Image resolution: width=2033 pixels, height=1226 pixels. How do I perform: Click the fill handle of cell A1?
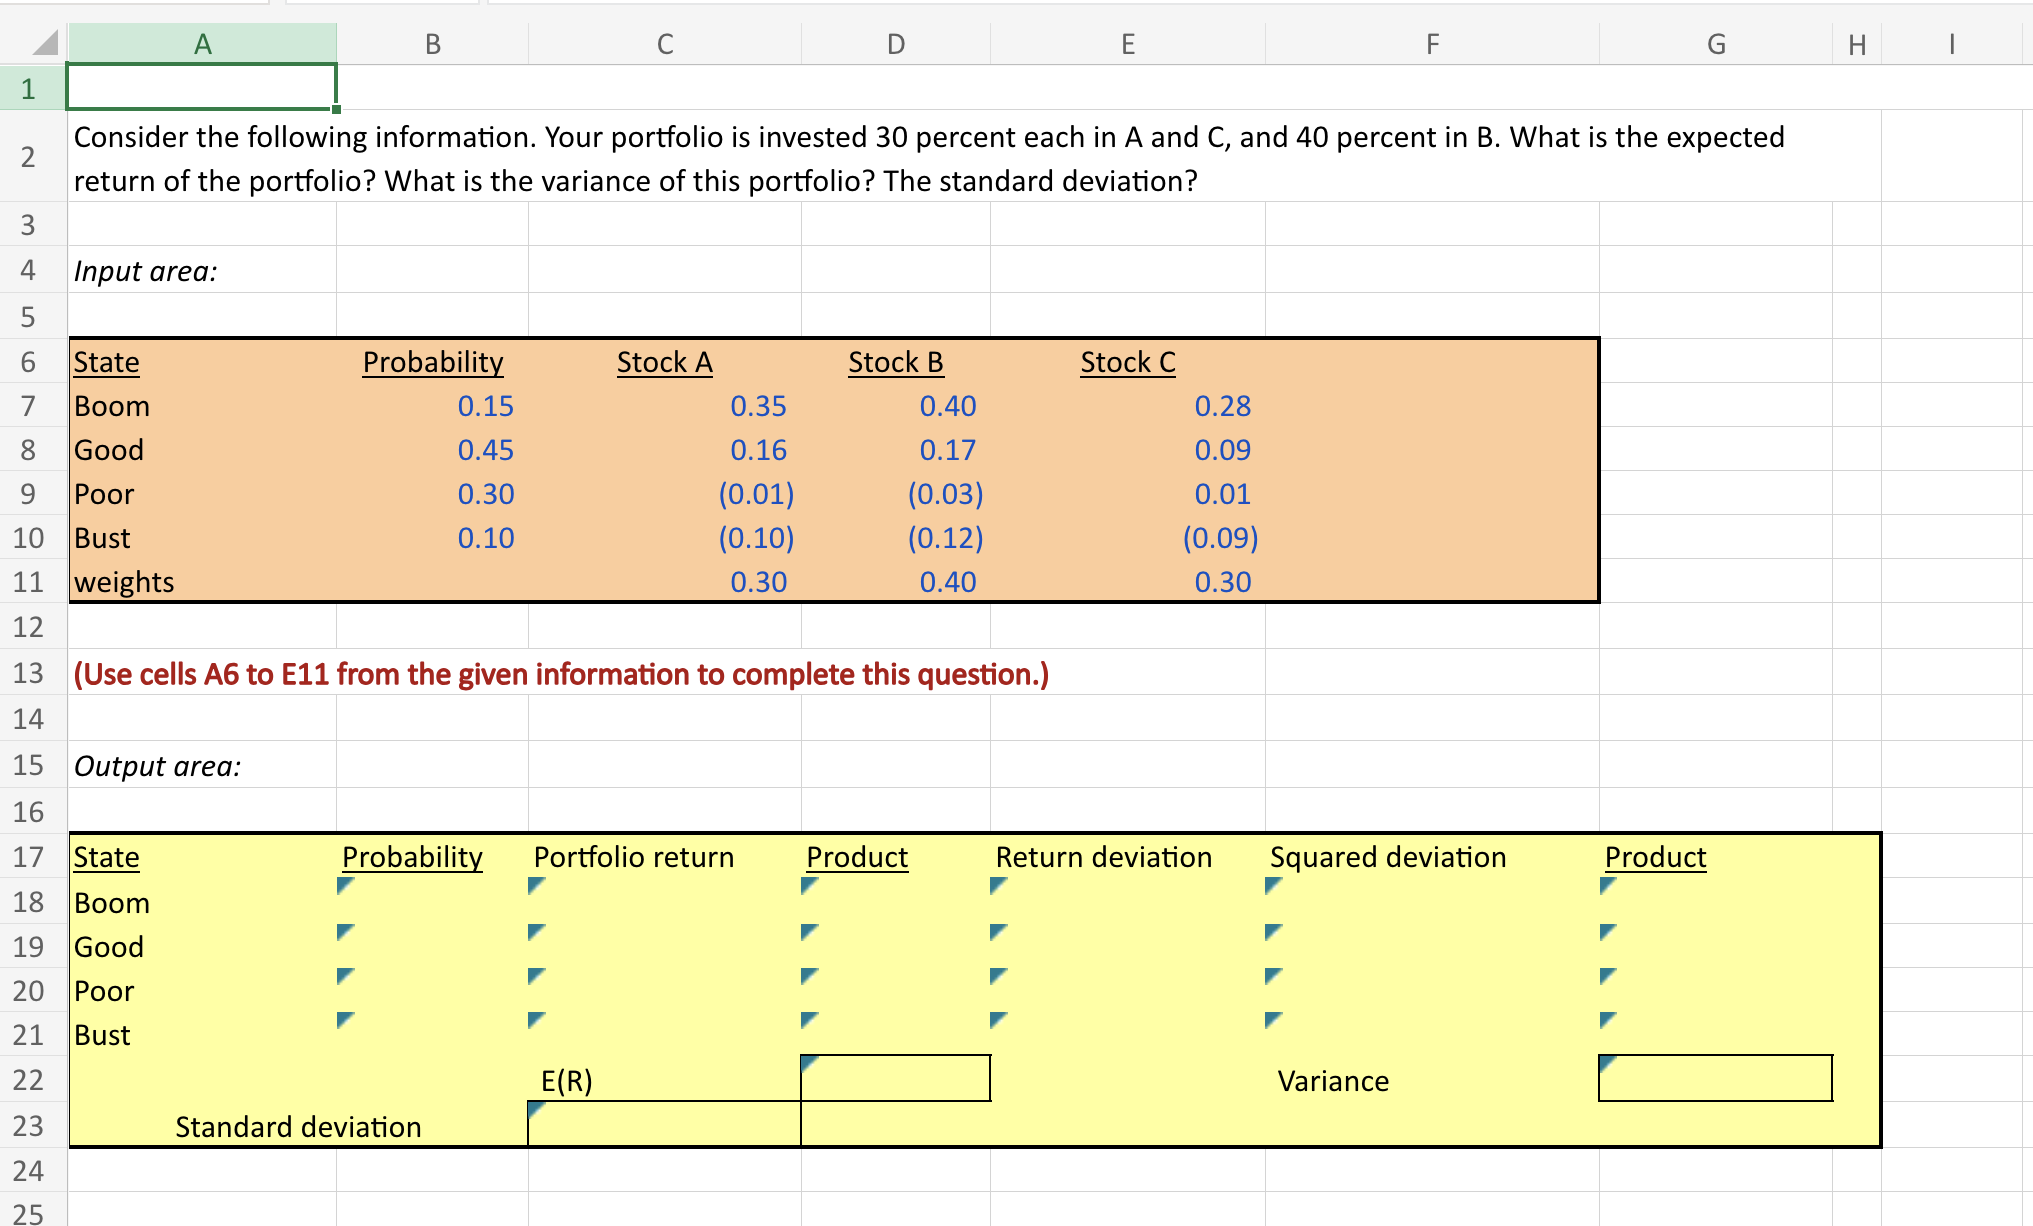(336, 109)
